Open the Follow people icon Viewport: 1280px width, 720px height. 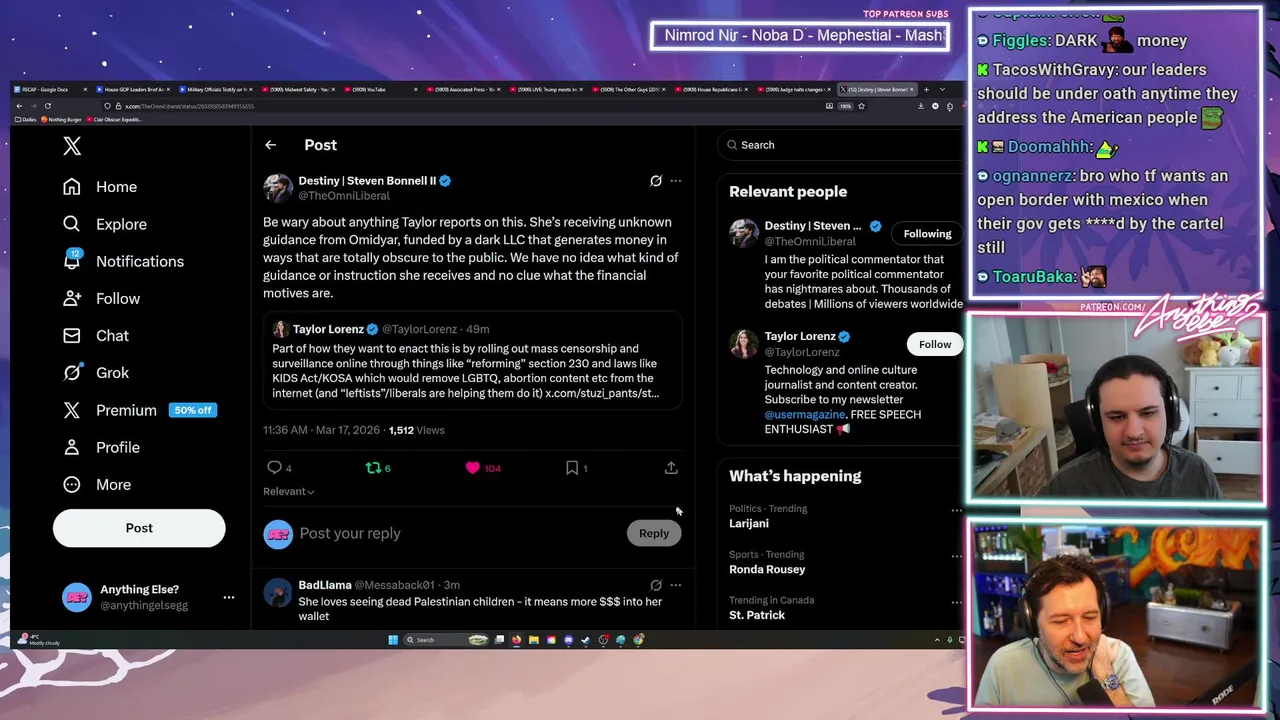[x=71, y=298]
